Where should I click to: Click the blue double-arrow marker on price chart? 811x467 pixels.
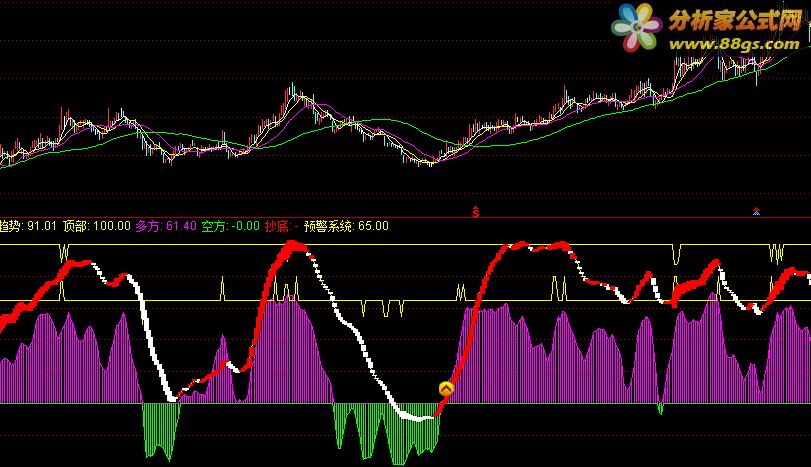756,210
